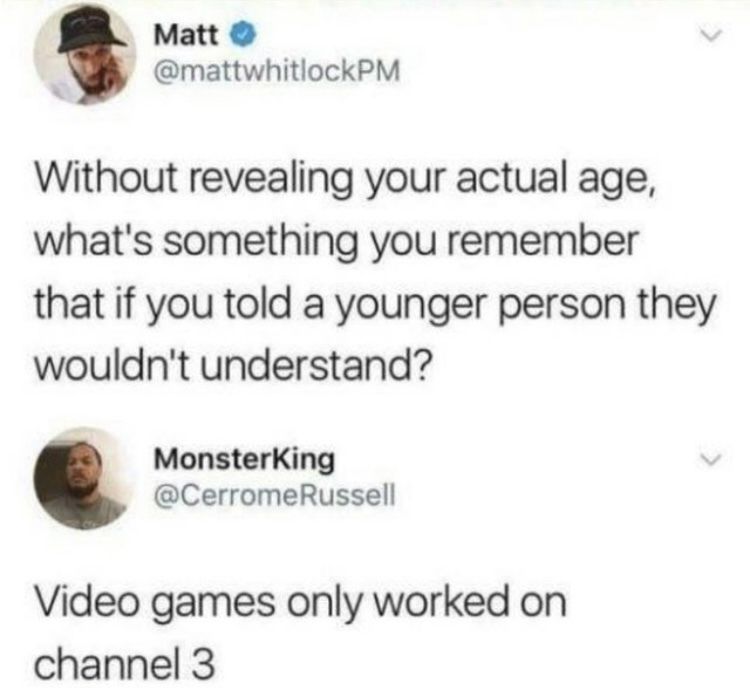The width and height of the screenshot is (750, 688).
Task: Open Matt's profile picture
Action: click(x=85, y=53)
